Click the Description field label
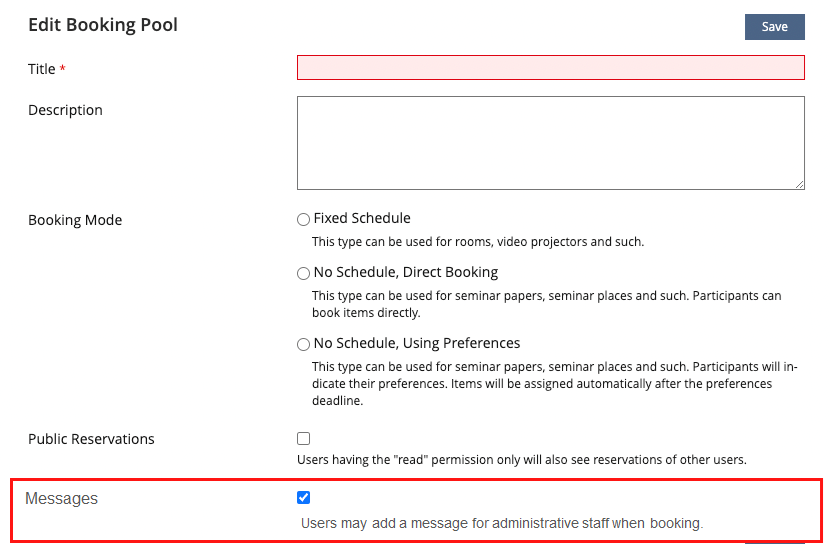The image size is (830, 544). 65,110
